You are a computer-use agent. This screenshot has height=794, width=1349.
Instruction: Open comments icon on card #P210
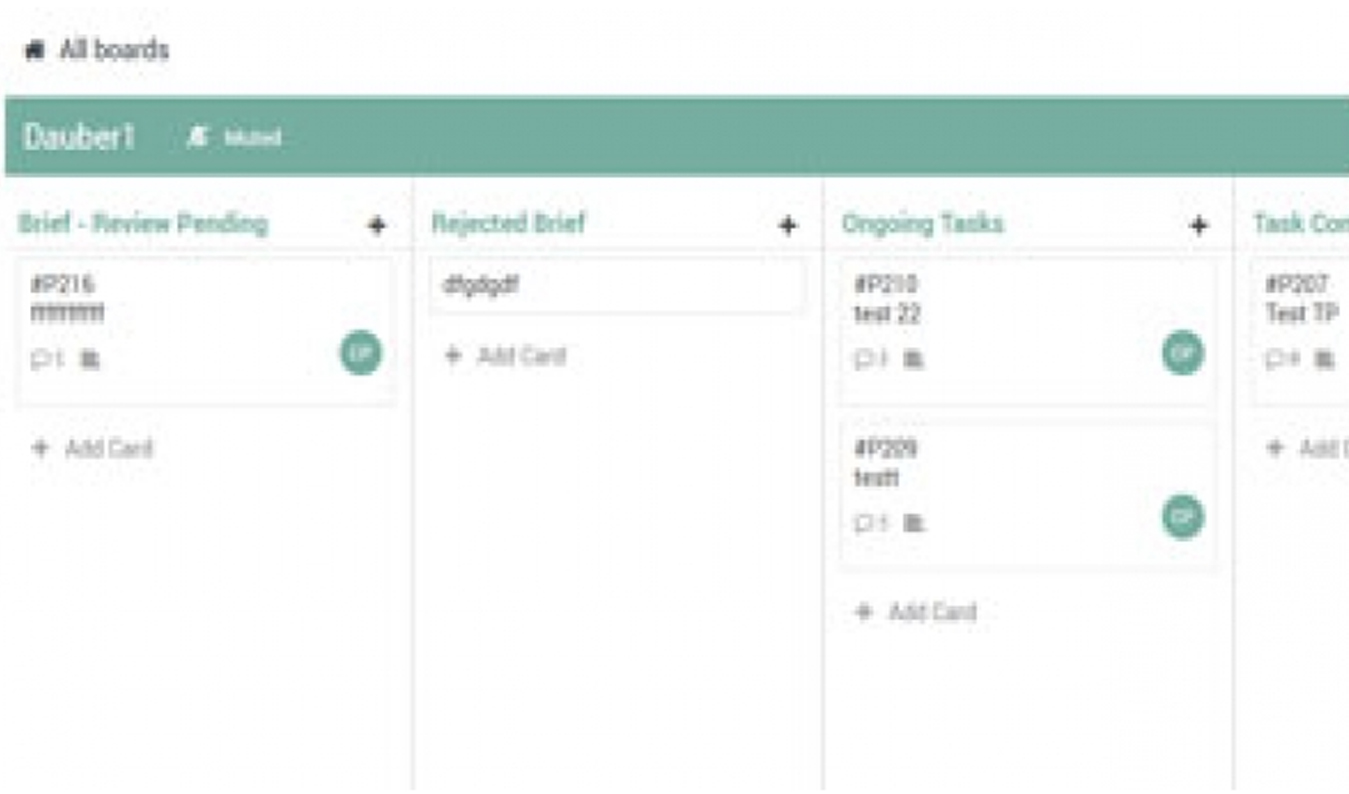click(x=870, y=358)
